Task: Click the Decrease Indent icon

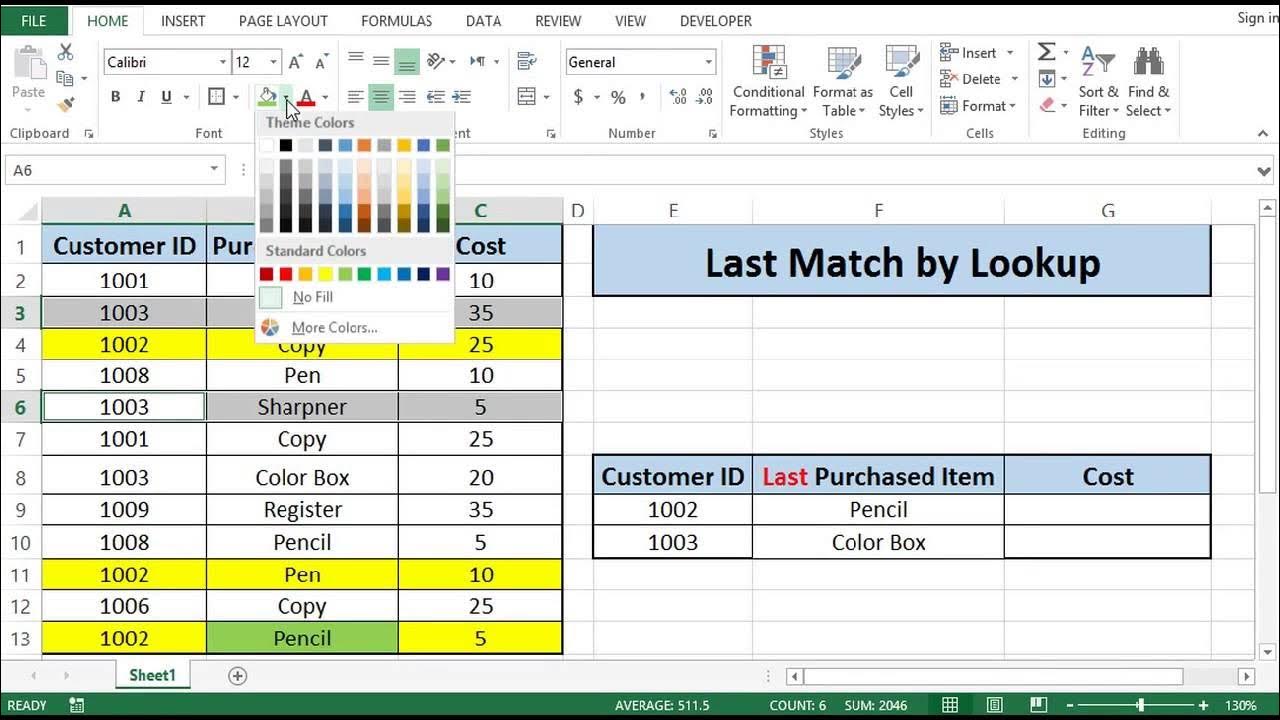Action: [436, 97]
